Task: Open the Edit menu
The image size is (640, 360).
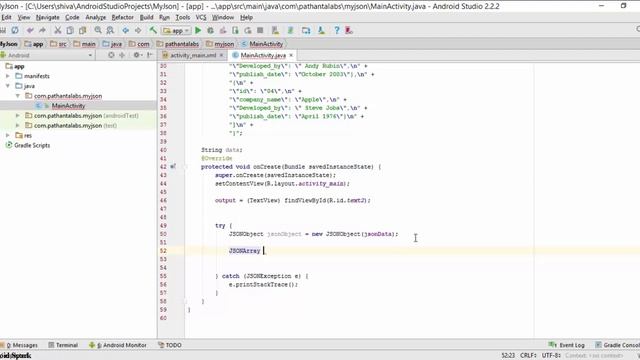Action: (x=6, y=17)
